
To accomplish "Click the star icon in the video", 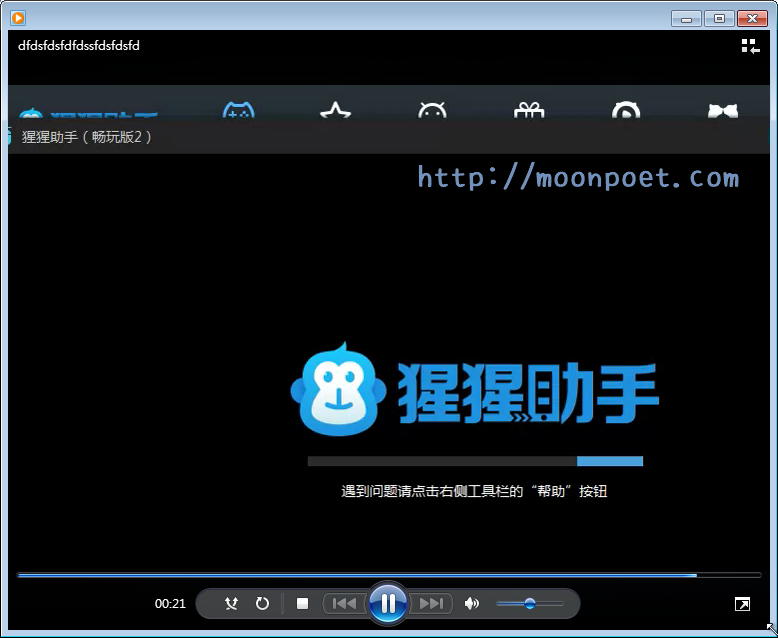I will (x=335, y=112).
